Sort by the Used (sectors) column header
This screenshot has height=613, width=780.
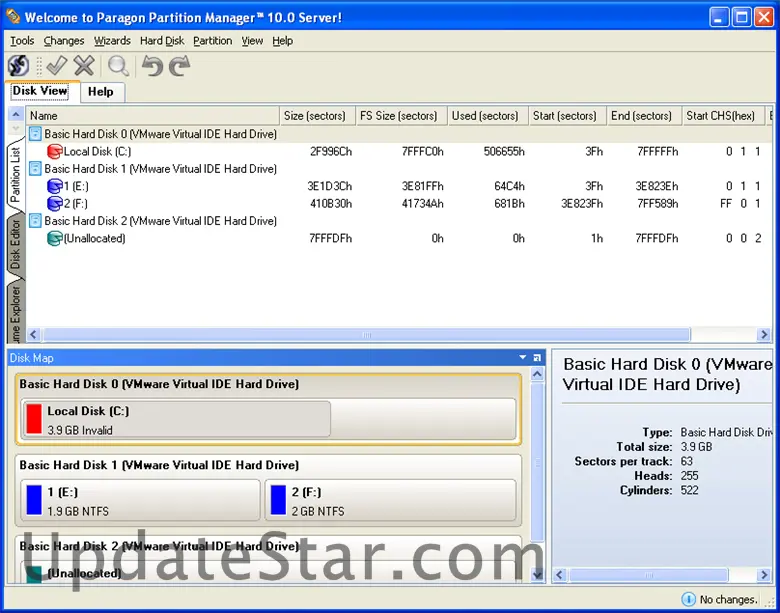[x=488, y=115]
